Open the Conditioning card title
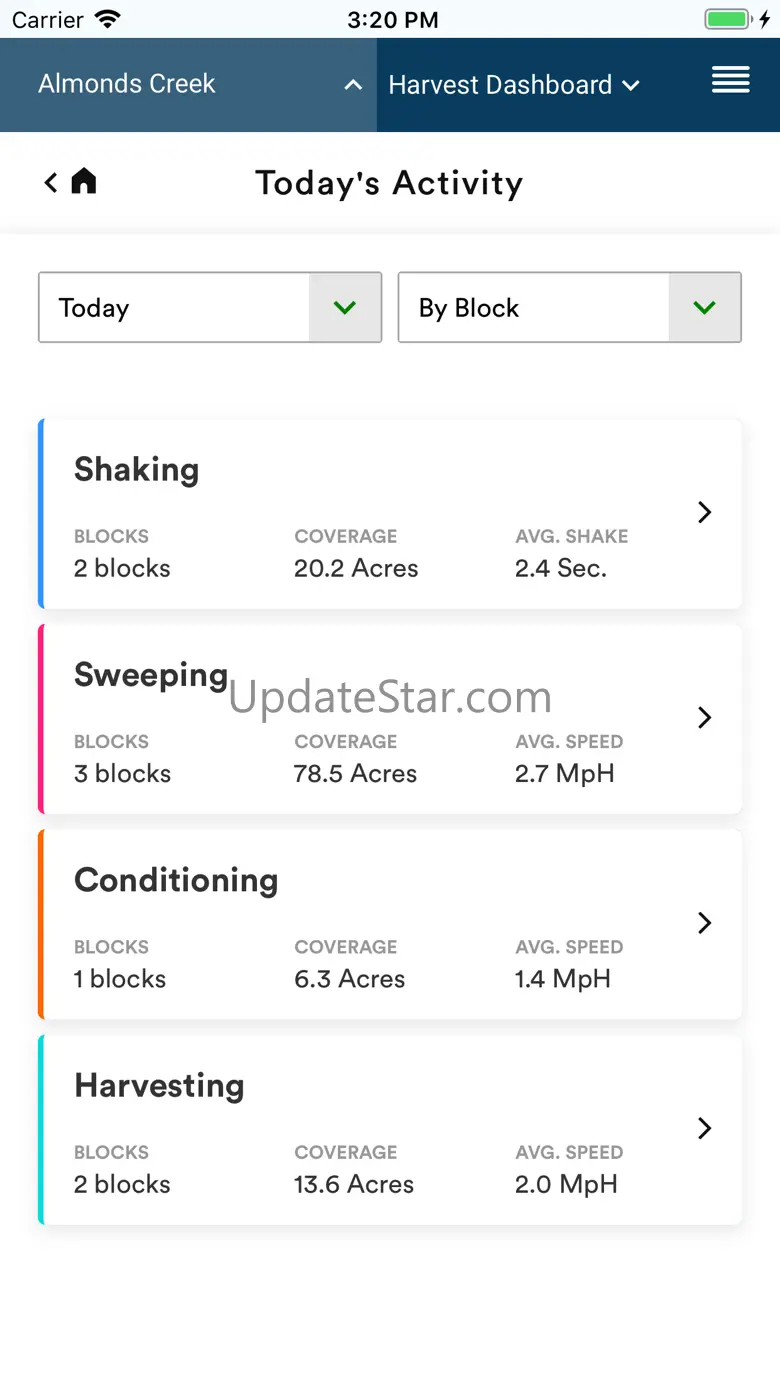The width and height of the screenshot is (780, 1387). pyautogui.click(x=176, y=880)
